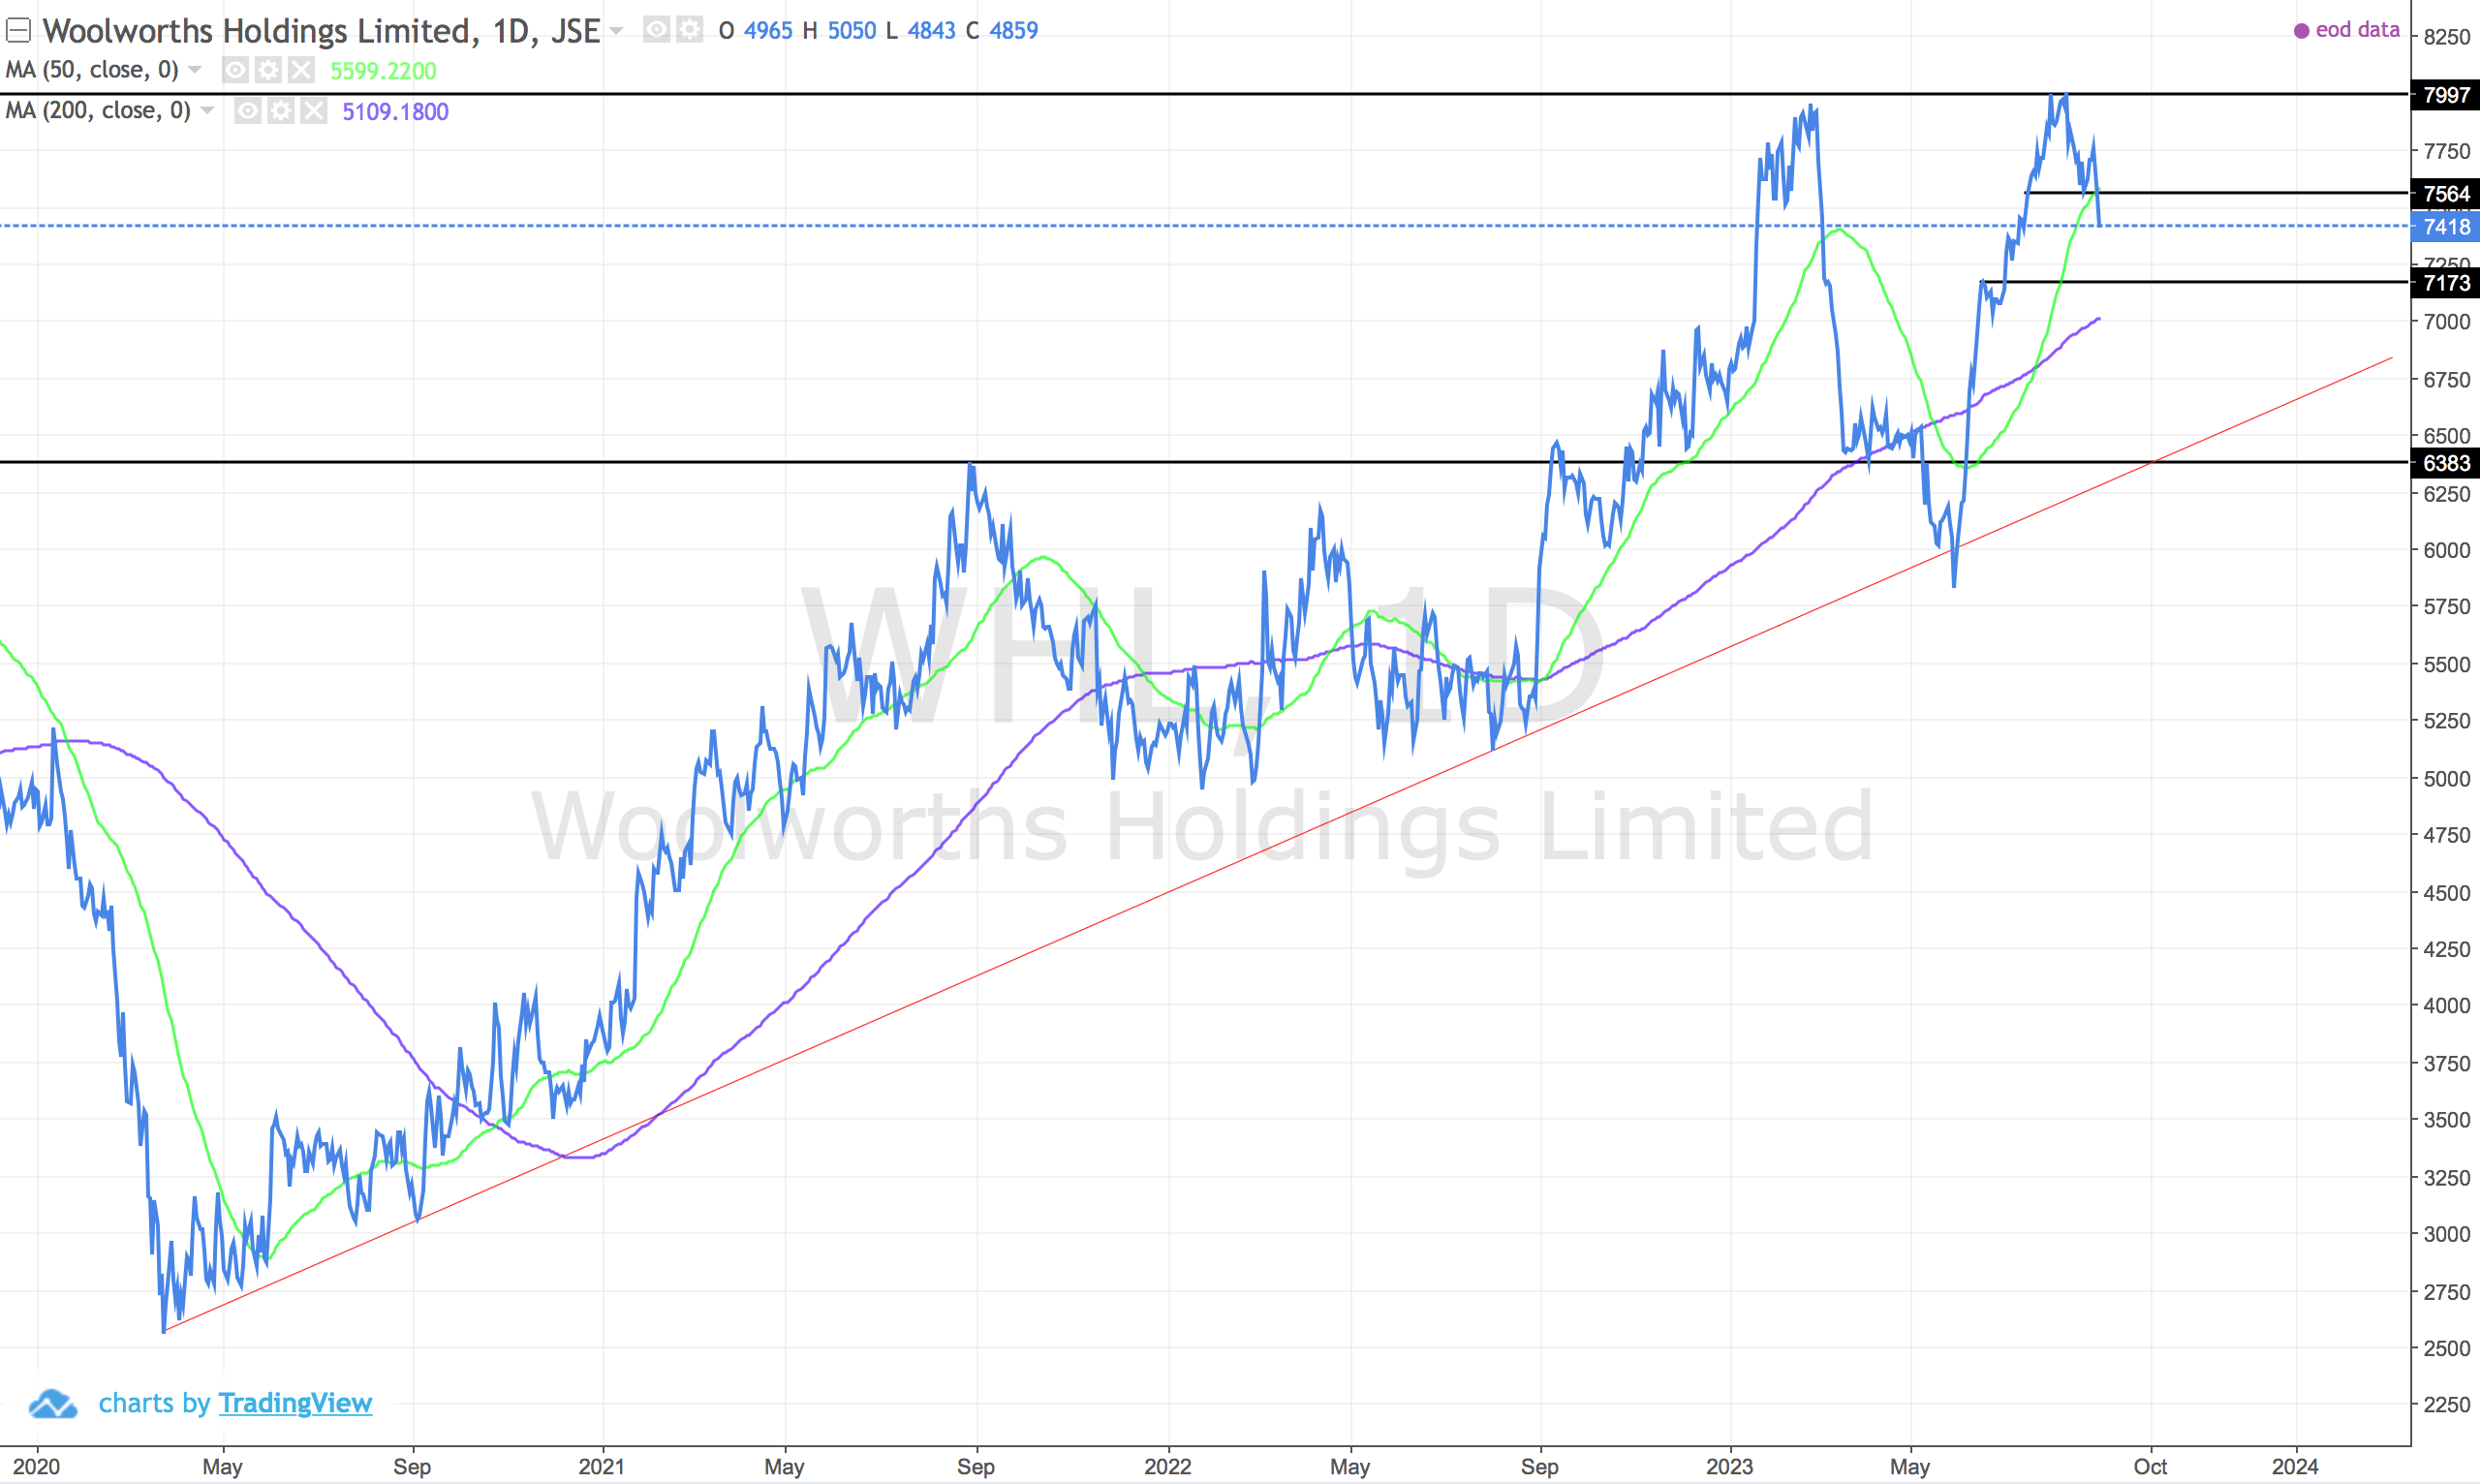Screen dimensions: 2480x1484
Task: Click the eod data indicator dot
Action: pos(2301,31)
